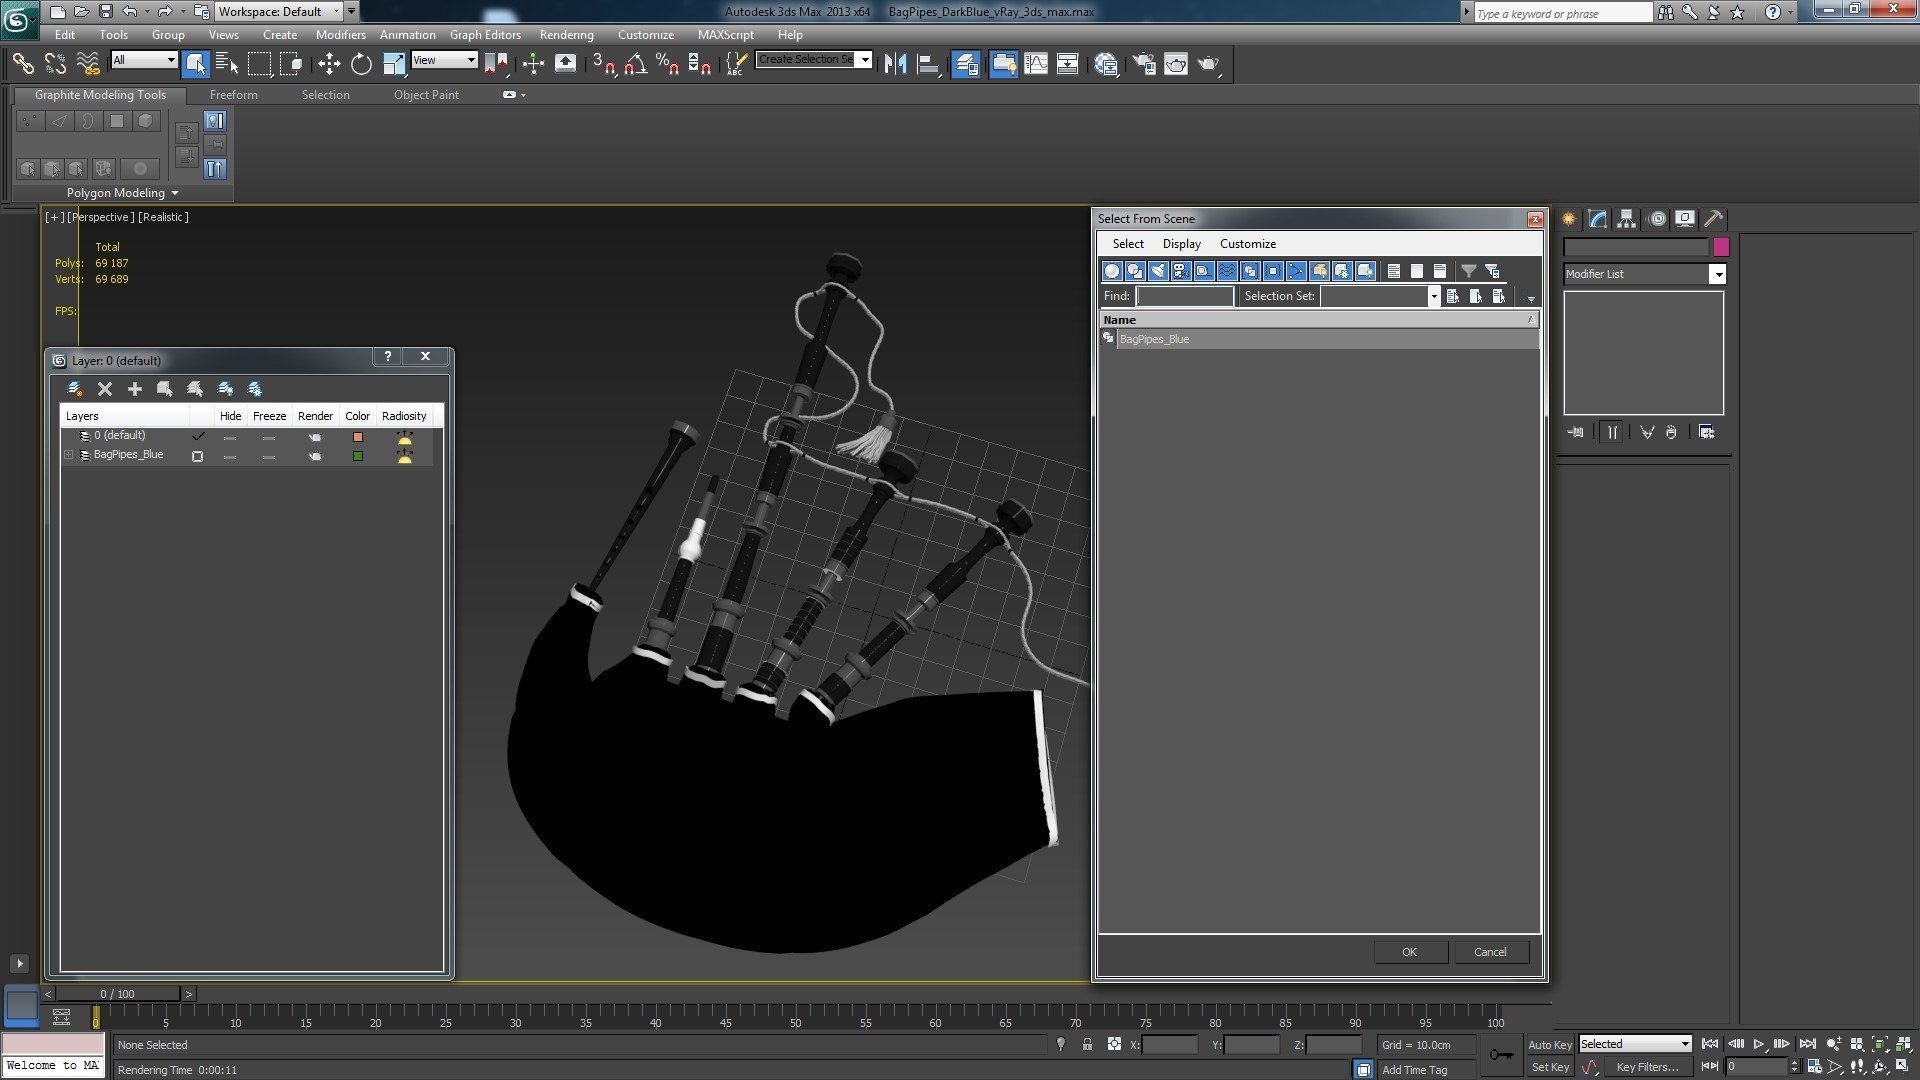Image resolution: width=1920 pixels, height=1080 pixels.
Task: Switch to the Freeform ribbon tab
Action: [x=233, y=95]
